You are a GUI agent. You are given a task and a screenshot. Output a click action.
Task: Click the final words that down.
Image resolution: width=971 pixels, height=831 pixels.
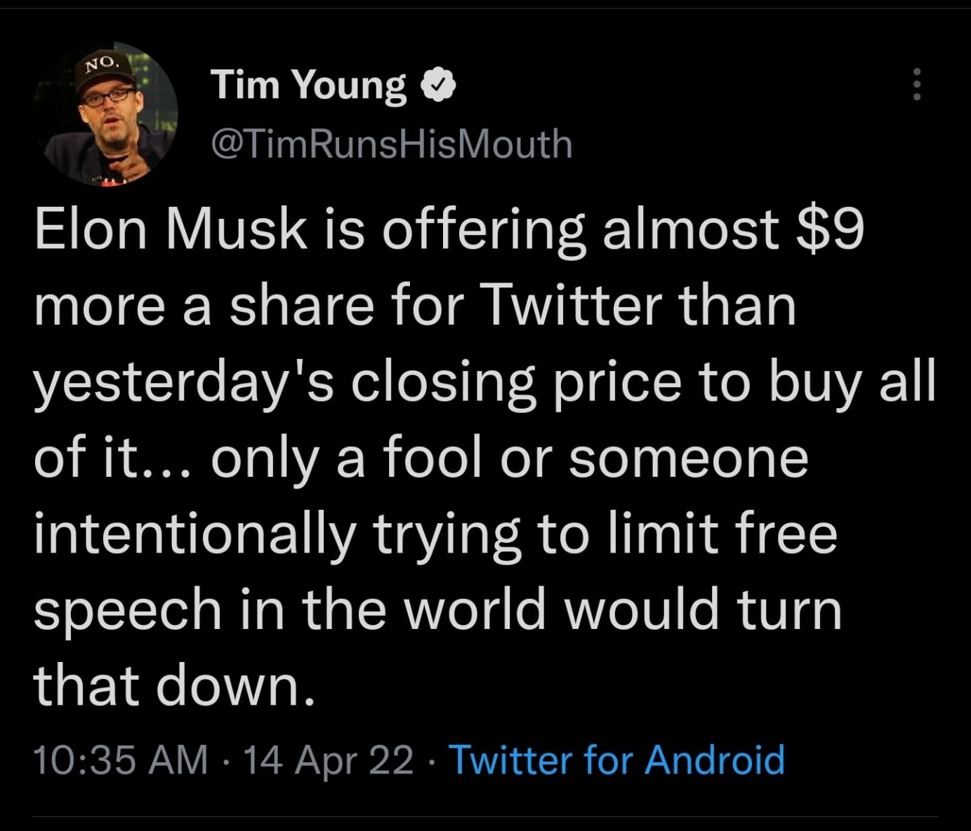coord(174,685)
